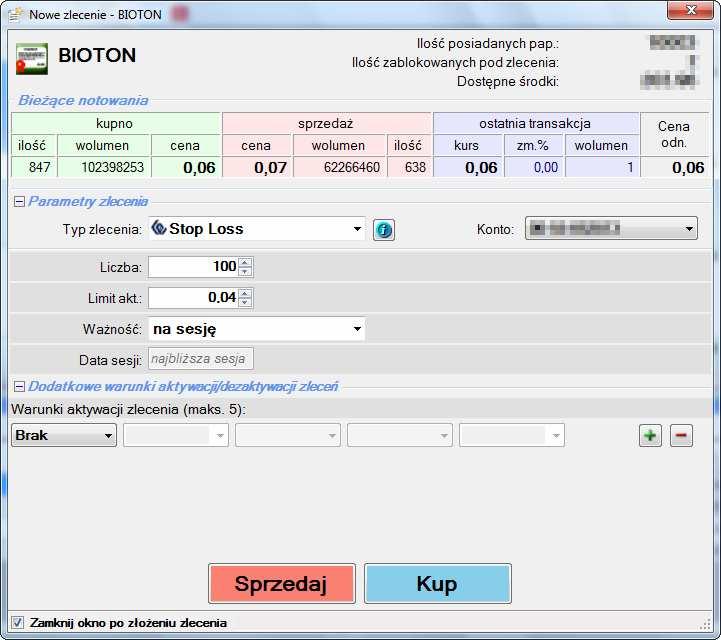Click the 'ostatnia transakcja' group header
This screenshot has height=640, width=721.
(x=536, y=123)
